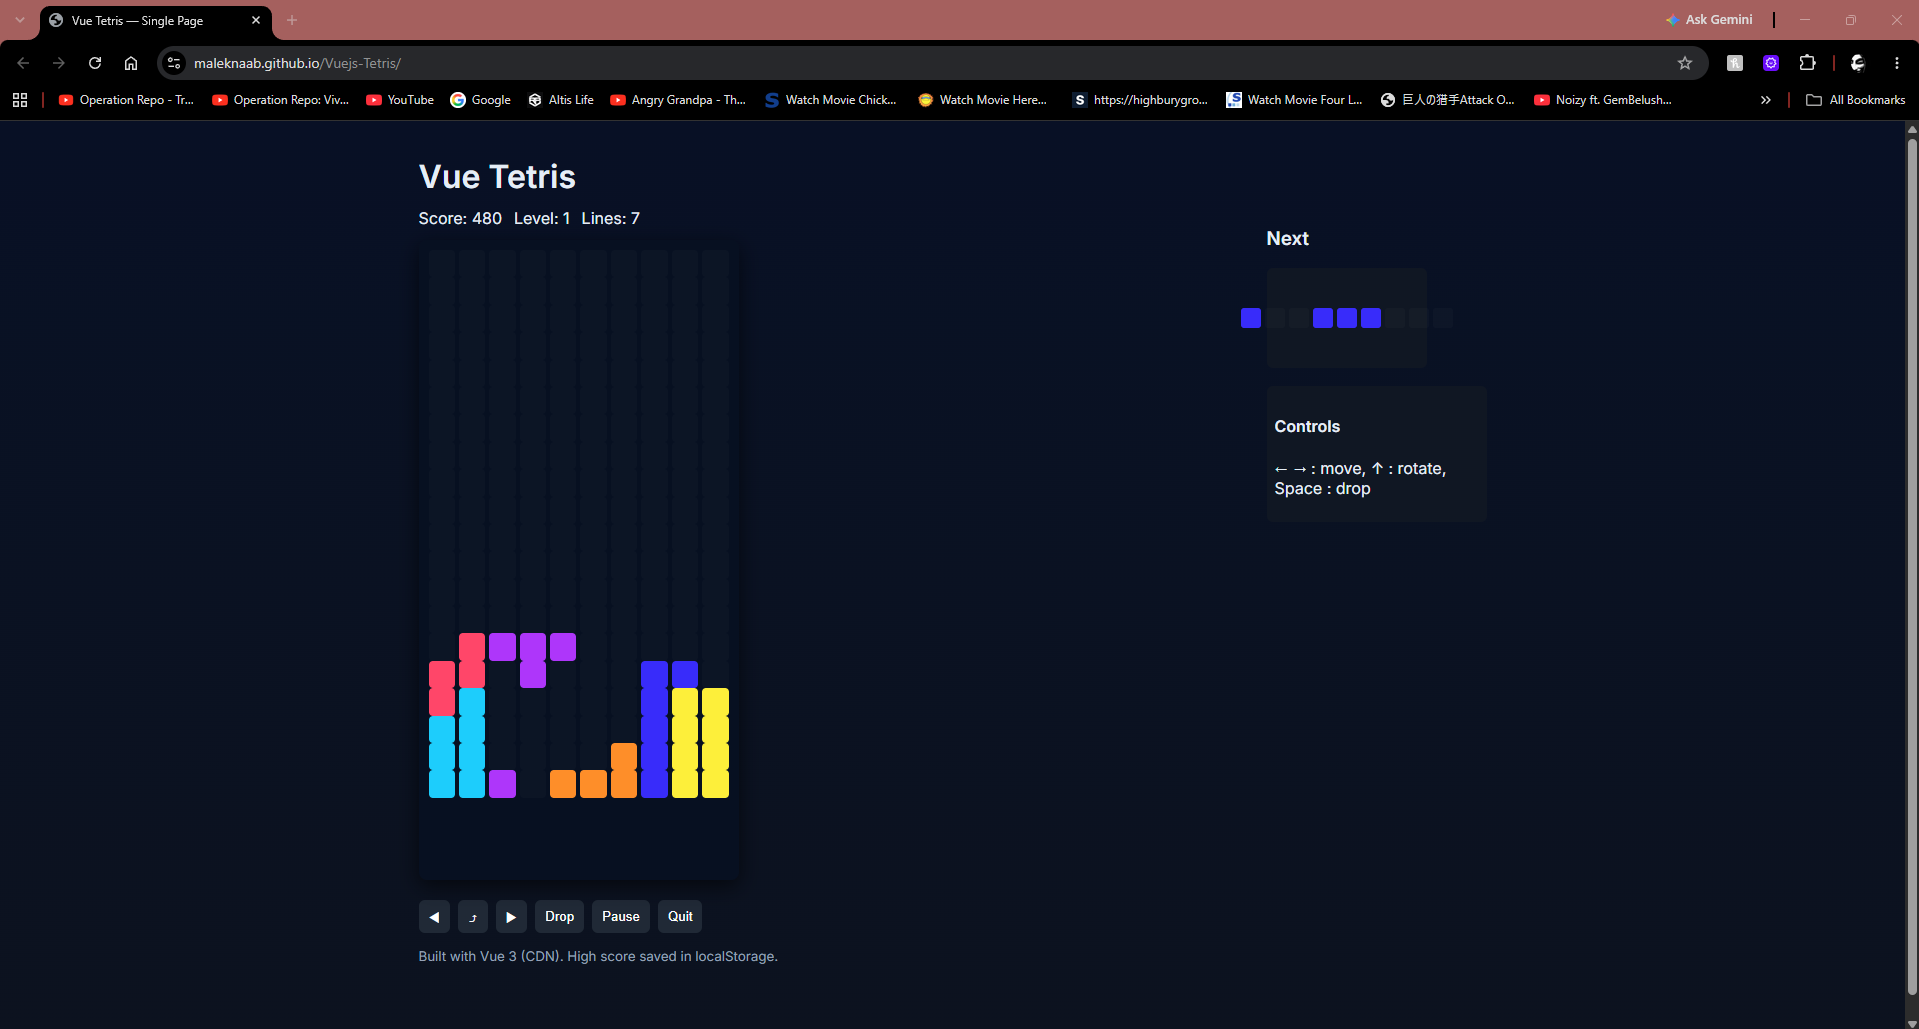The height and width of the screenshot is (1029, 1919).
Task: Go forward in browser history
Action: (59, 63)
